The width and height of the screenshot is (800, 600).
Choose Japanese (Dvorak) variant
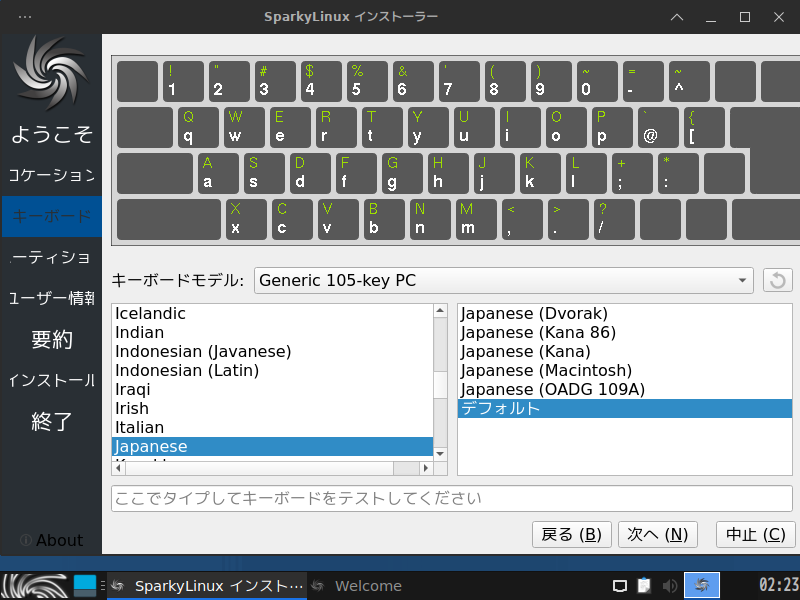pyautogui.click(x=624, y=313)
